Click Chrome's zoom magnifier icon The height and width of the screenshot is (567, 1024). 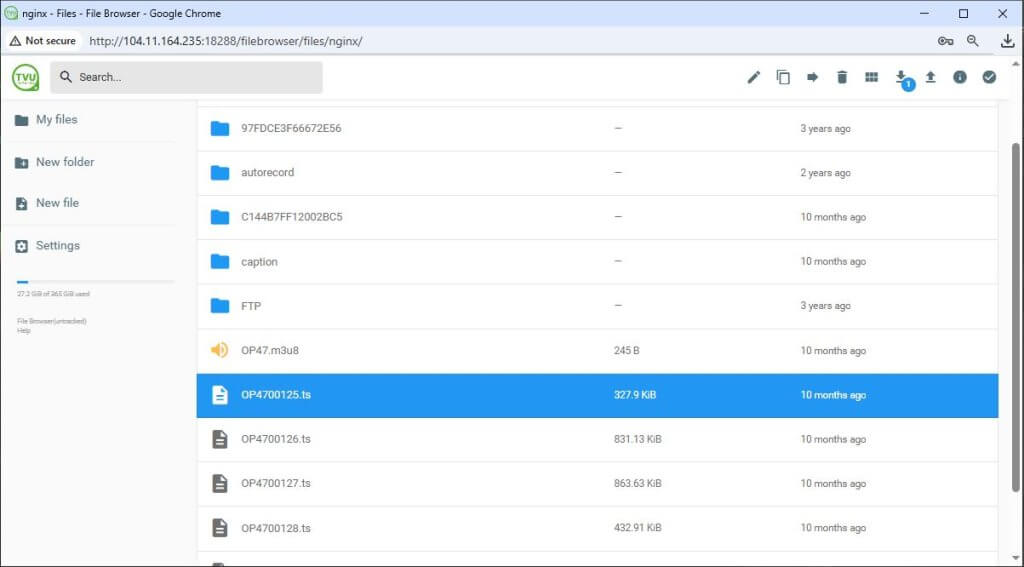(x=973, y=41)
